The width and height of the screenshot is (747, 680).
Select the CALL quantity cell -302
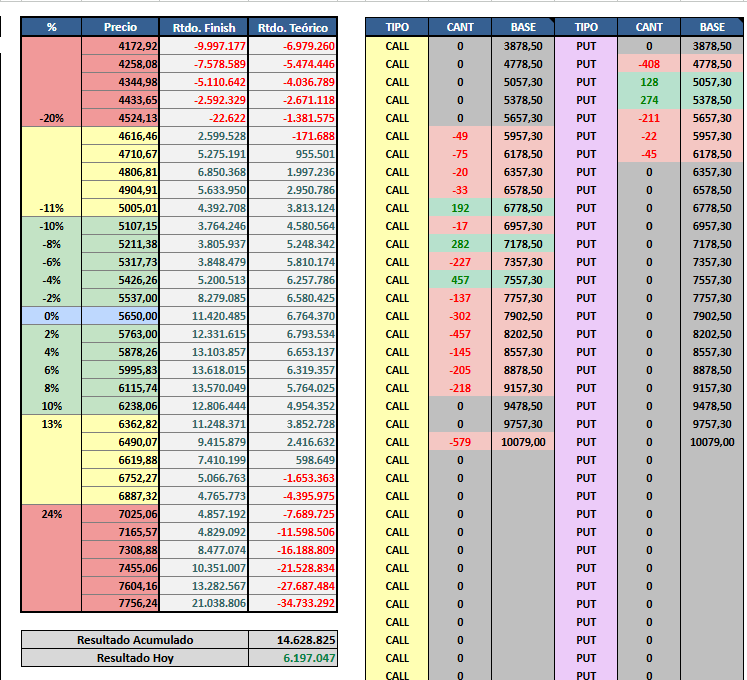click(x=460, y=316)
